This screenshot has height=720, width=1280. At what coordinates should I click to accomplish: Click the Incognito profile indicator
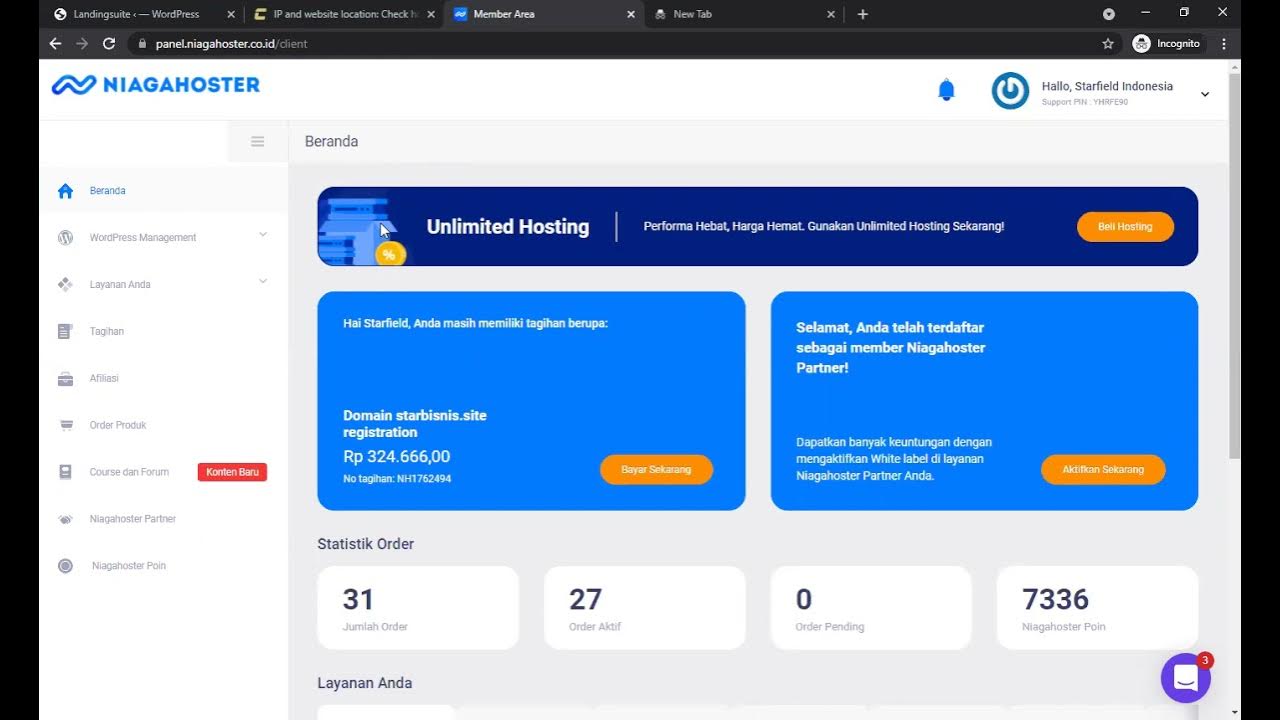[x=1166, y=44]
